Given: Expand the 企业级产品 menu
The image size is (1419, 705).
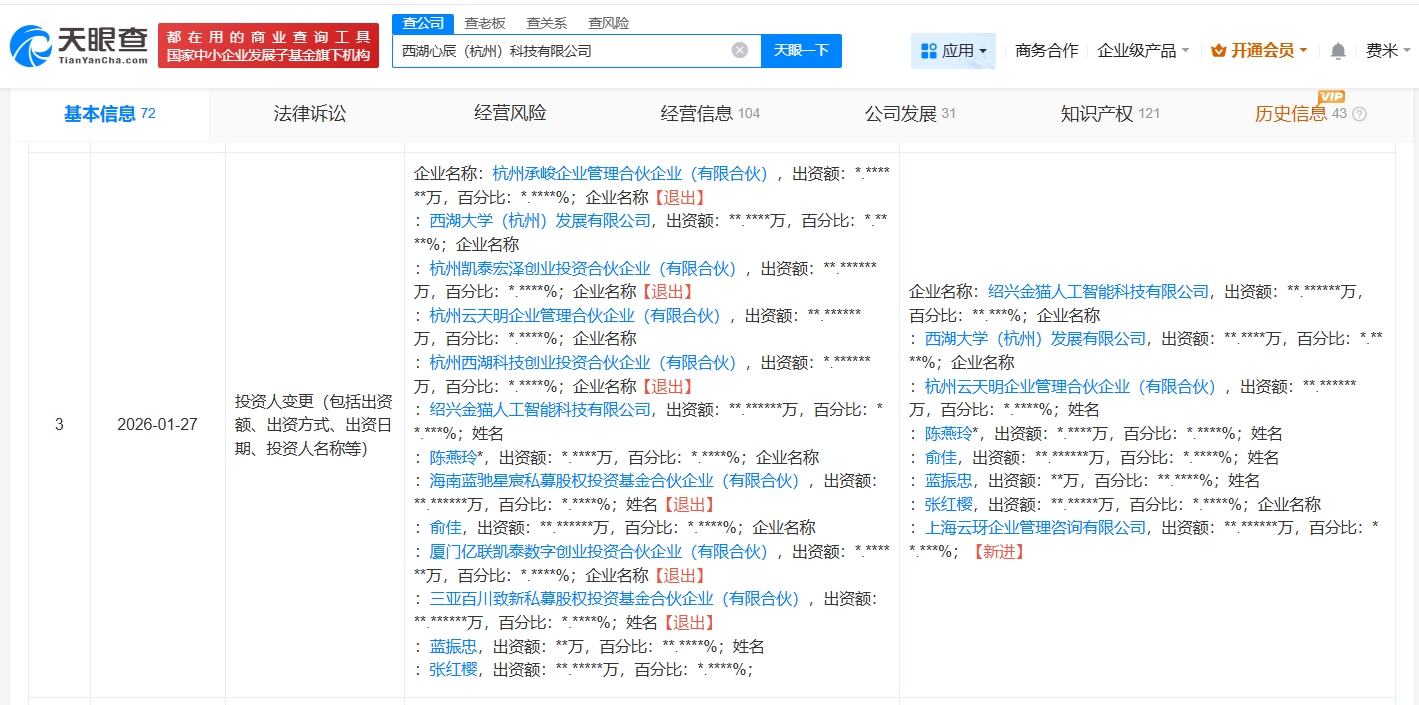Looking at the screenshot, I should click(1143, 50).
